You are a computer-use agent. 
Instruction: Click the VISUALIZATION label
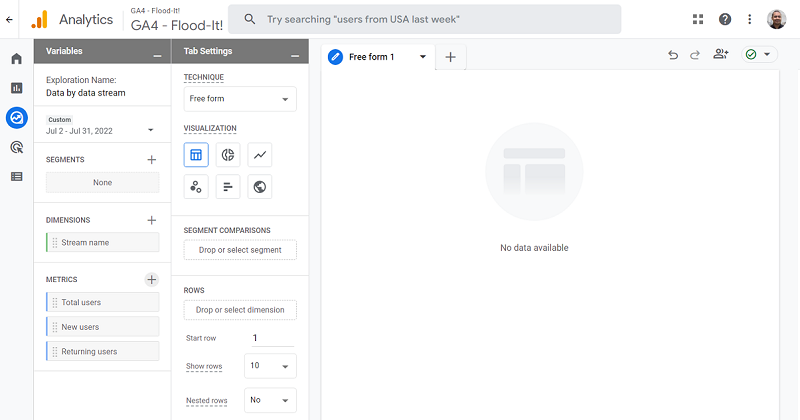coord(210,128)
